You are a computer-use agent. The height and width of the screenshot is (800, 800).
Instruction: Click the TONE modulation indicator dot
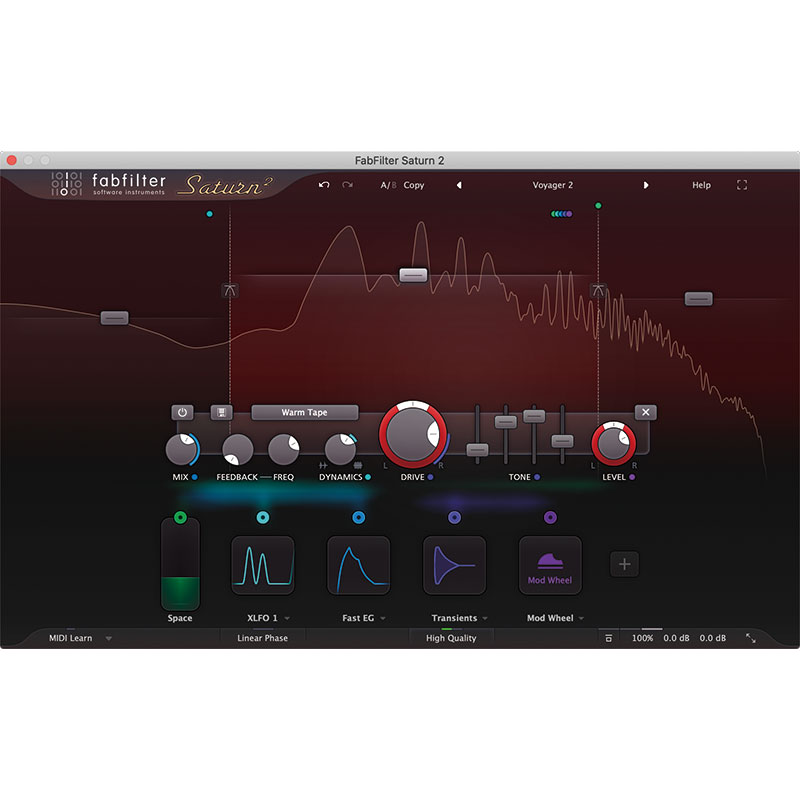click(537, 477)
